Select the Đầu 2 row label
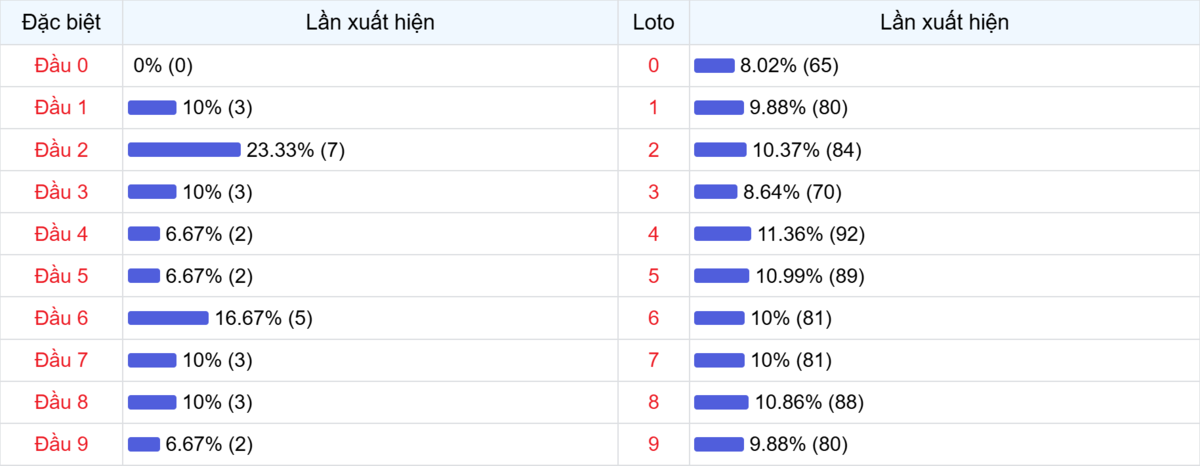This screenshot has width=1200, height=466. [61, 150]
